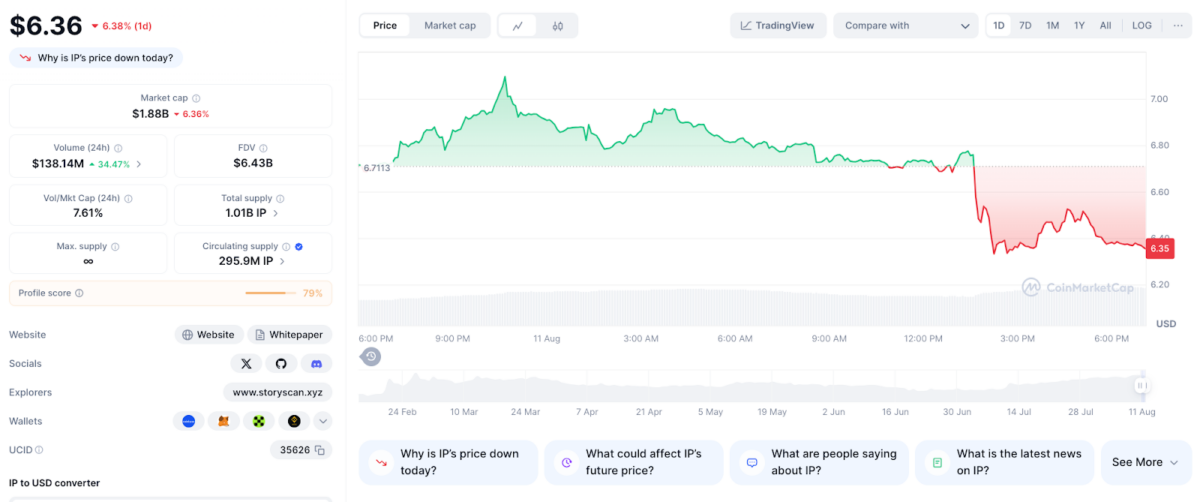Open www.storyscan.xyz explorer link

click(277, 393)
